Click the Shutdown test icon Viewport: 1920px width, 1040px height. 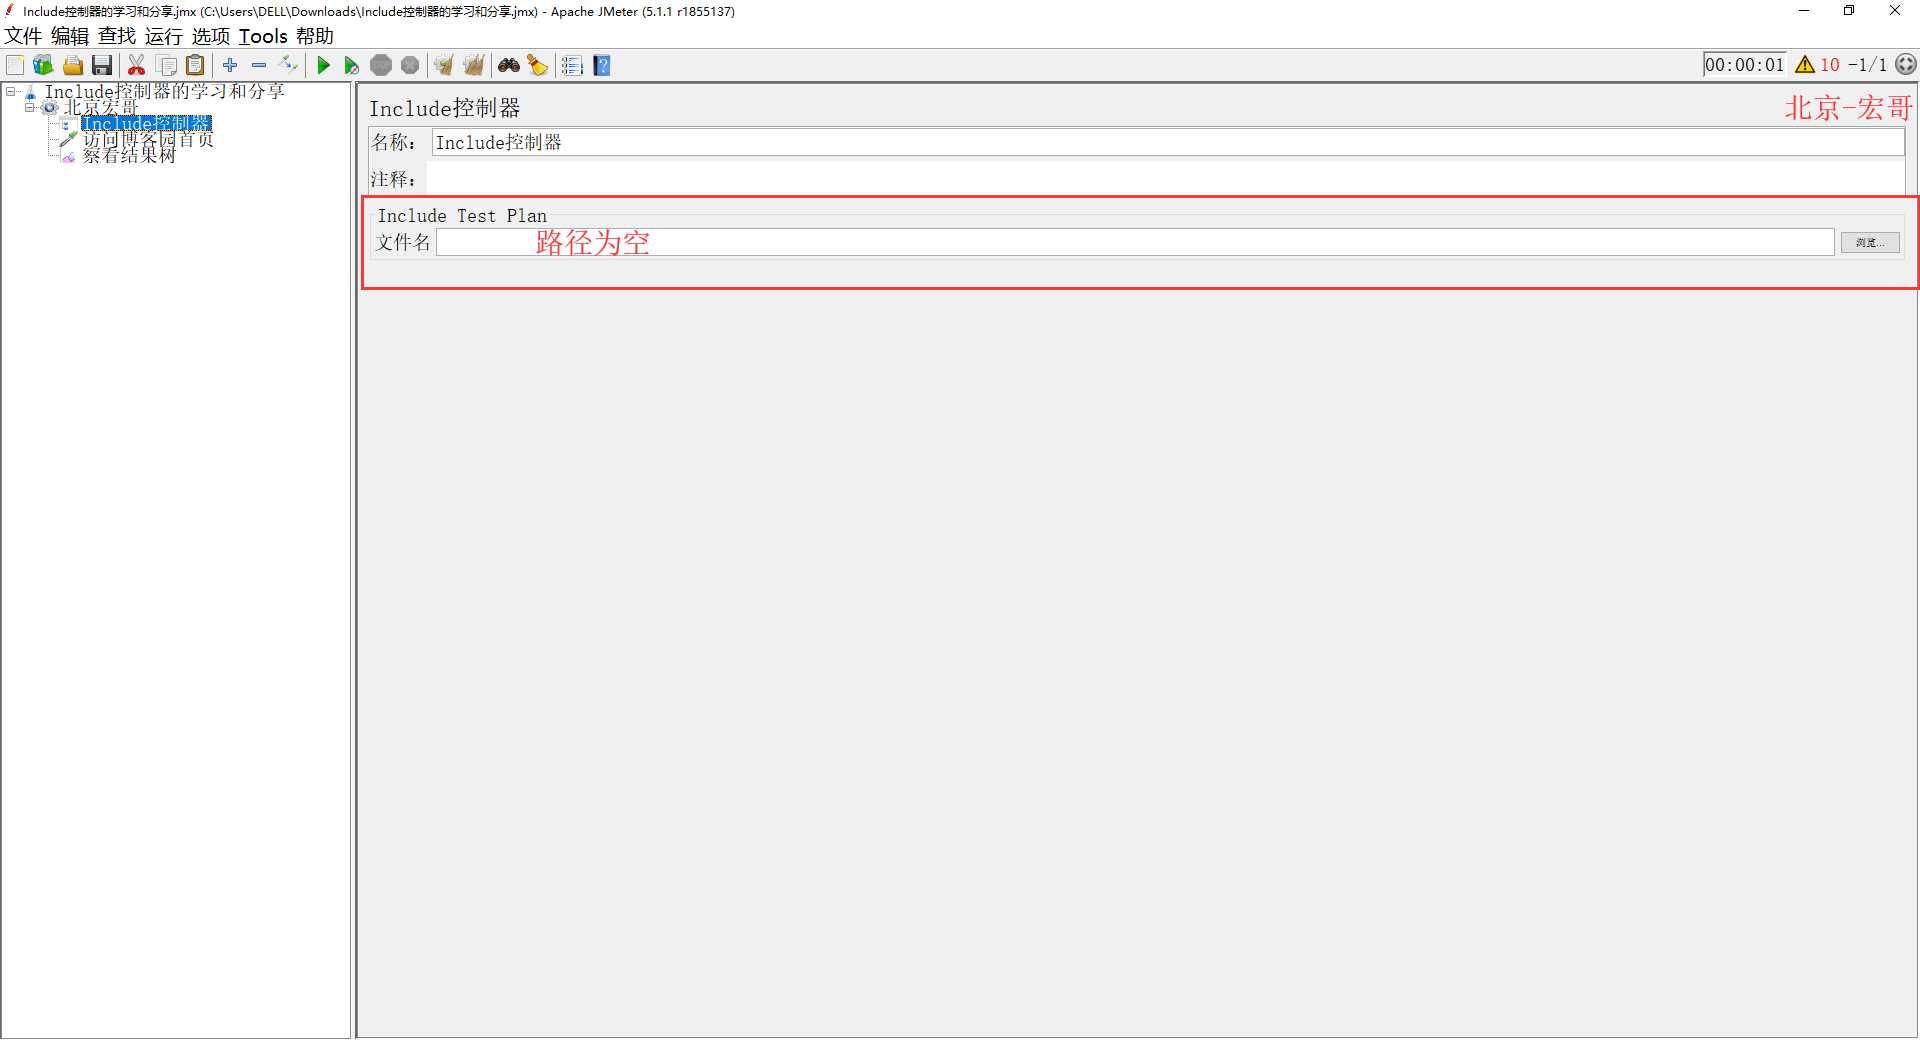[x=410, y=65]
